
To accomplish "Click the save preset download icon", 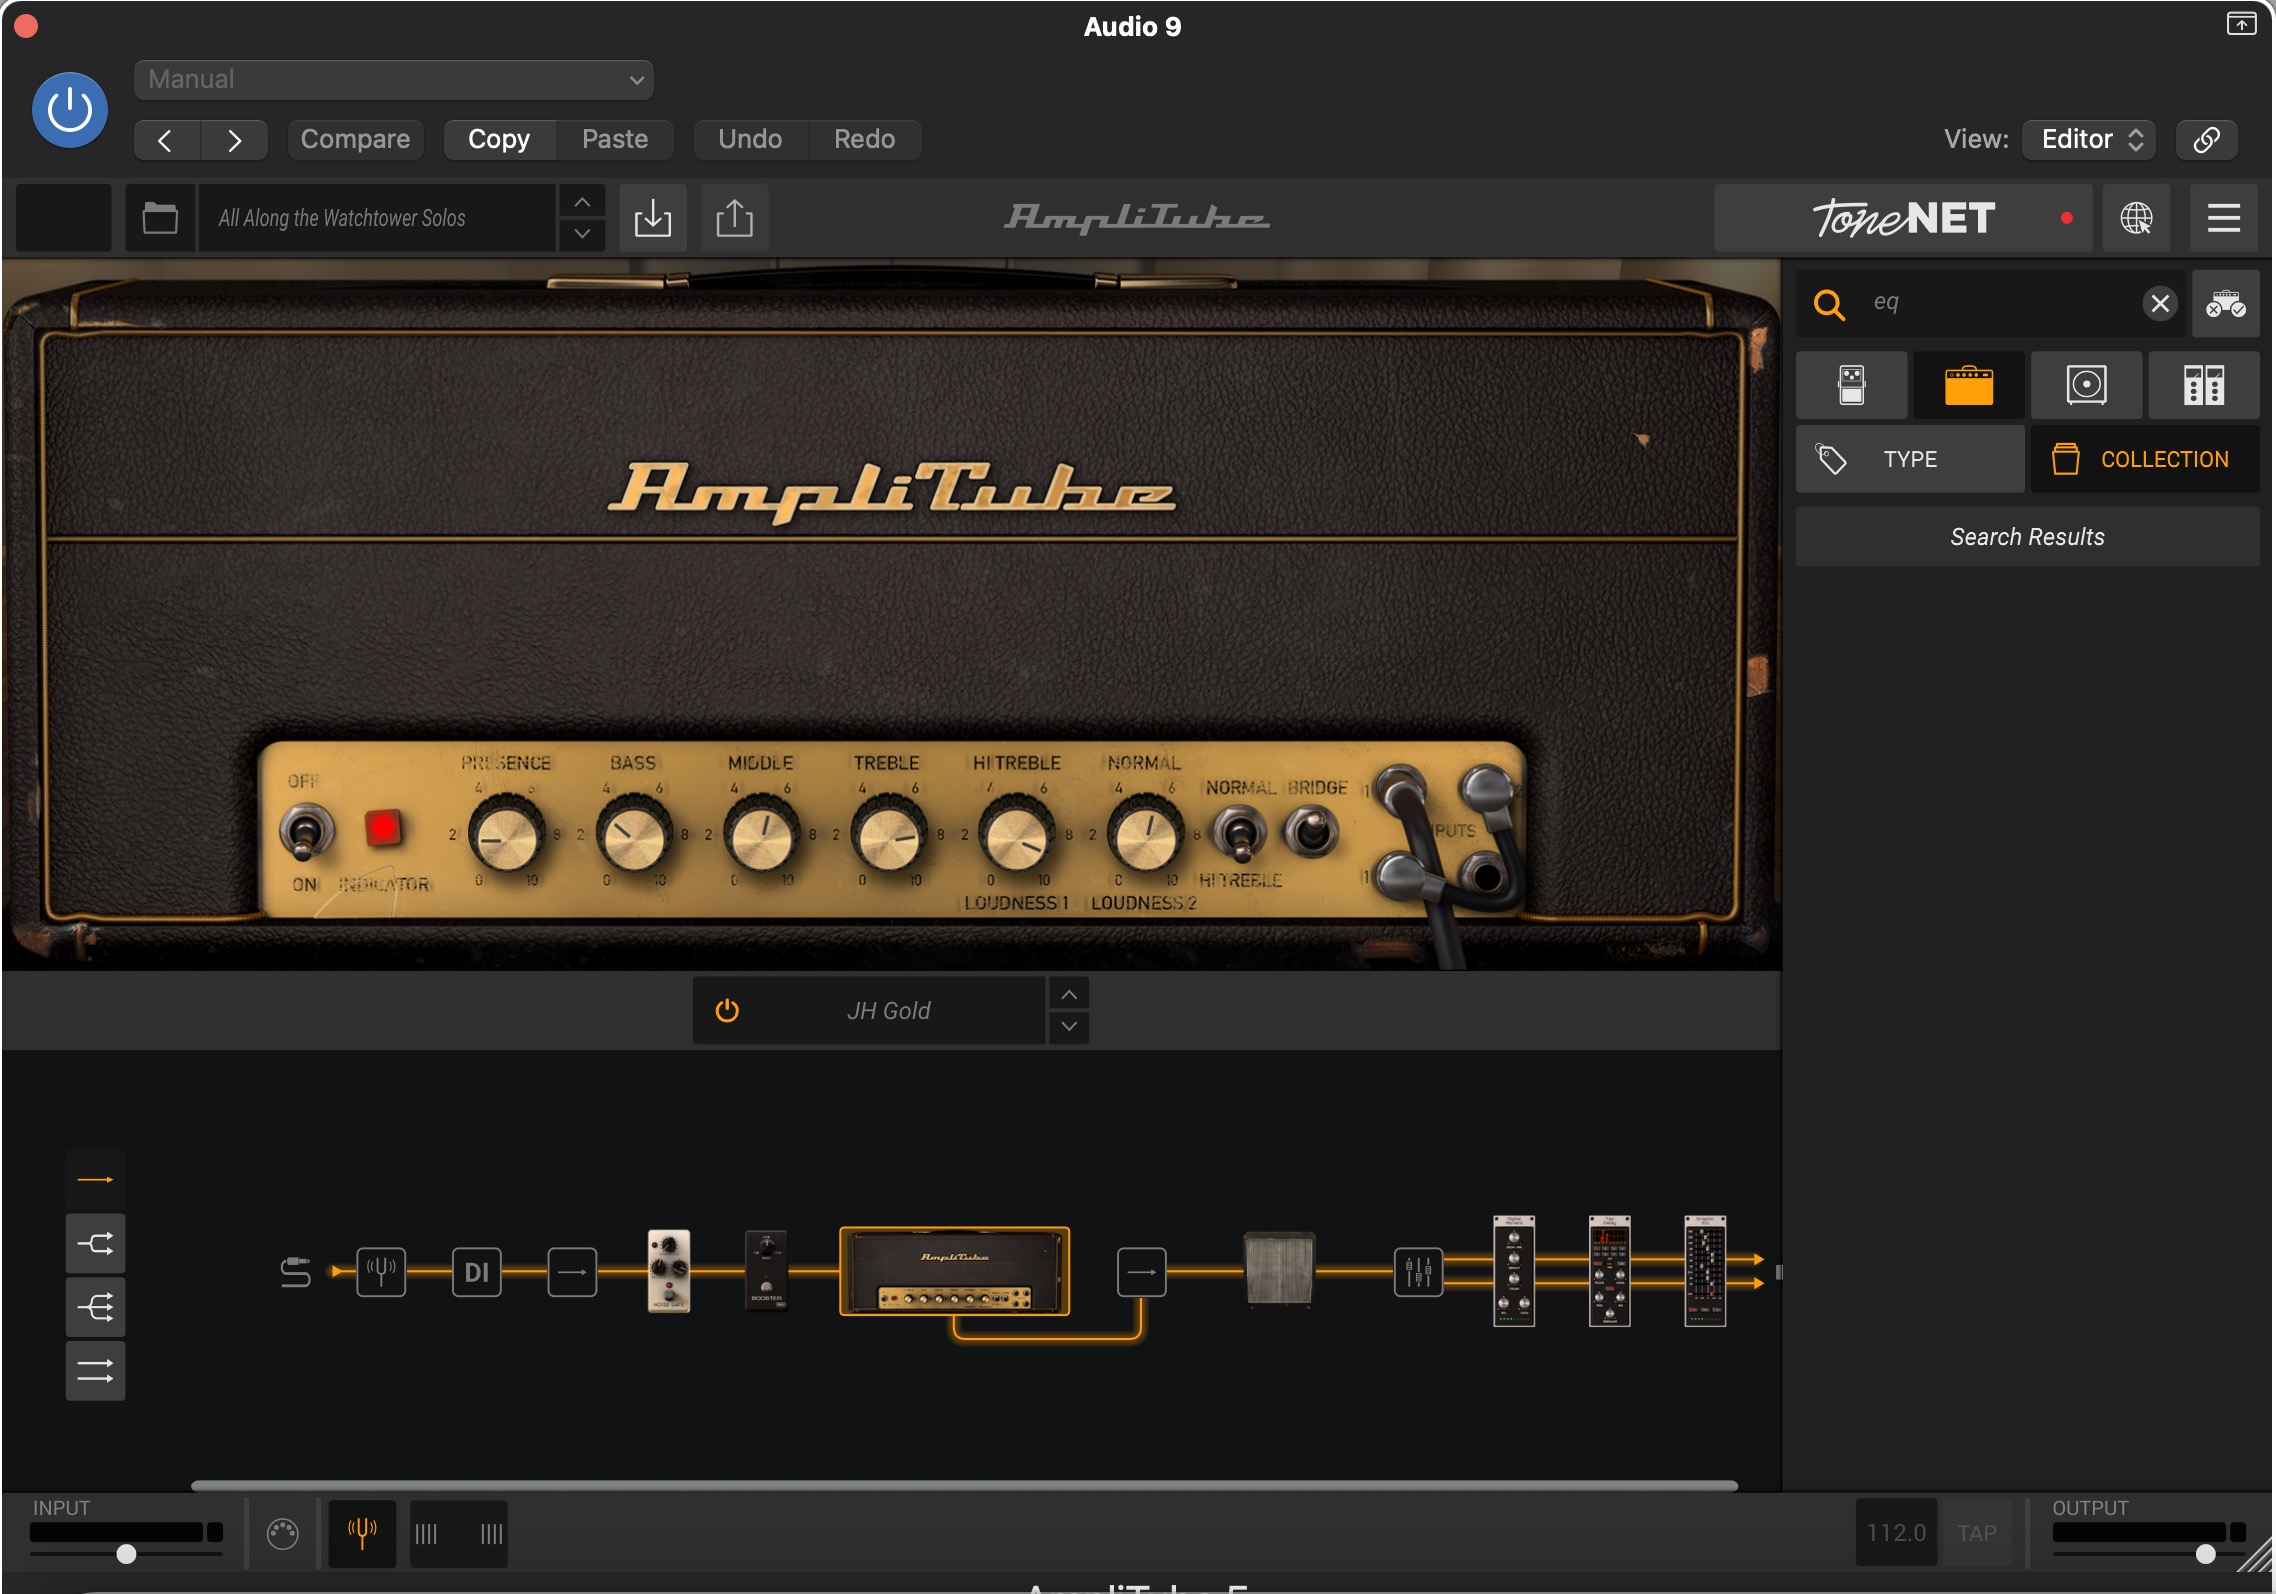I will (653, 218).
